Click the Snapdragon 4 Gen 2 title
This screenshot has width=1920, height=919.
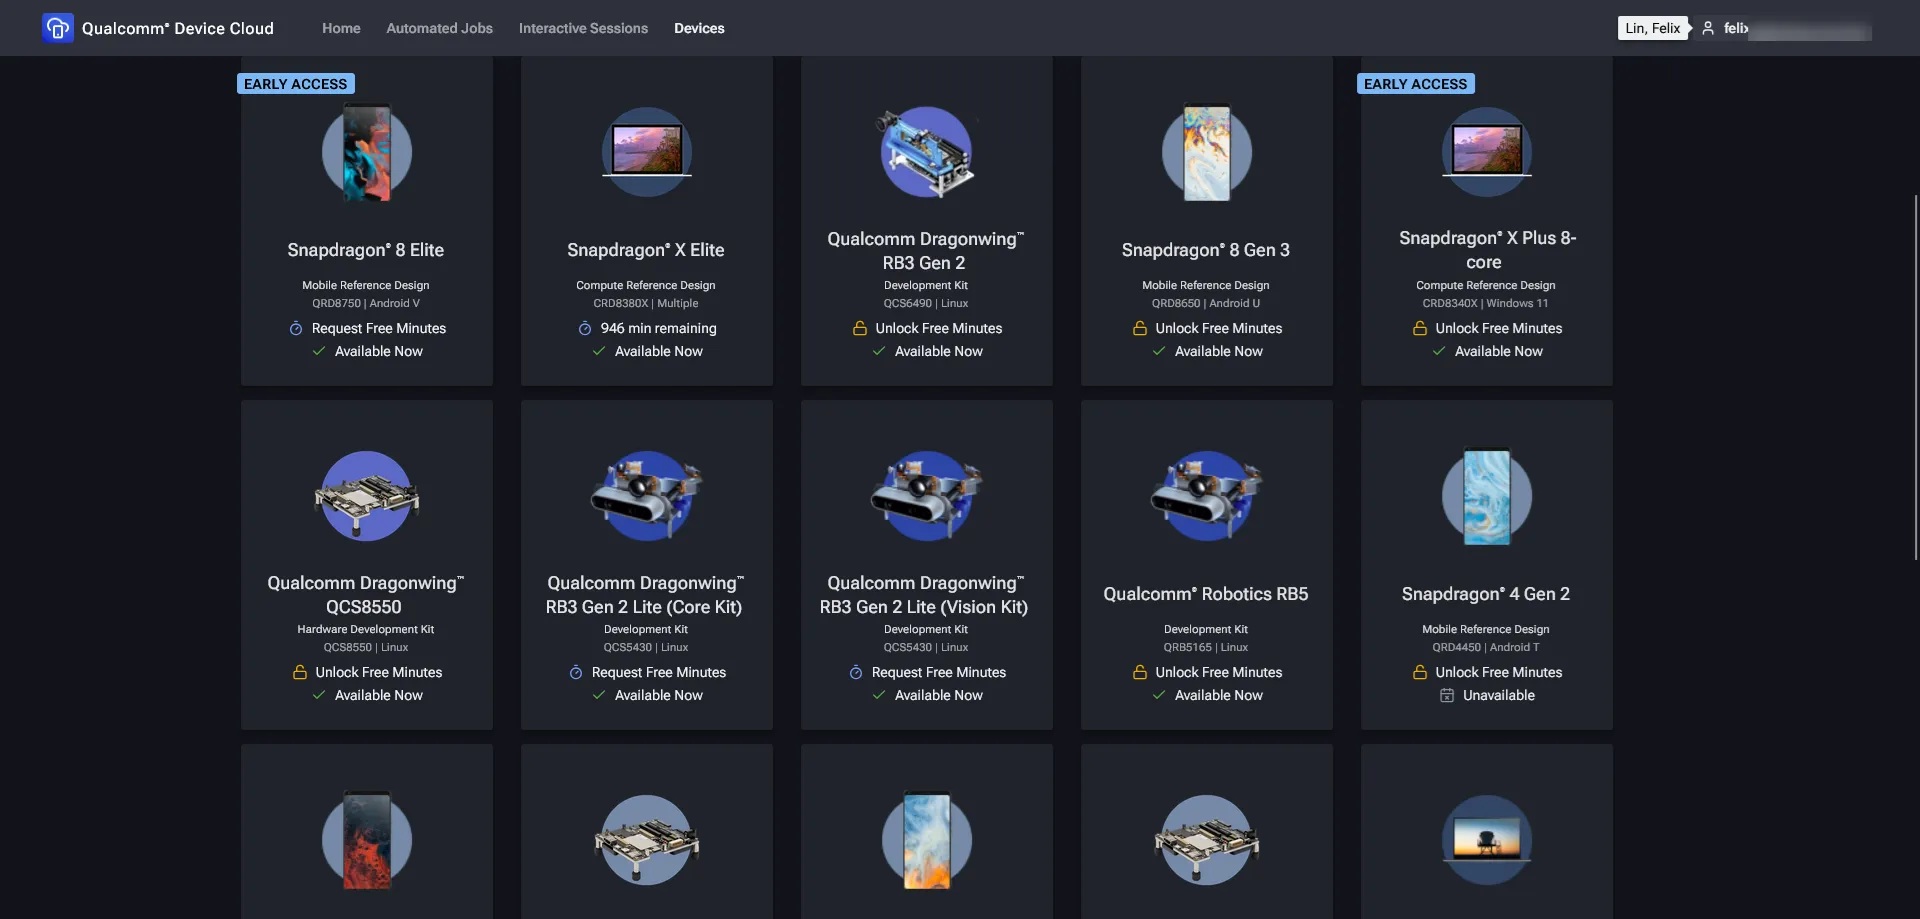tap(1486, 594)
